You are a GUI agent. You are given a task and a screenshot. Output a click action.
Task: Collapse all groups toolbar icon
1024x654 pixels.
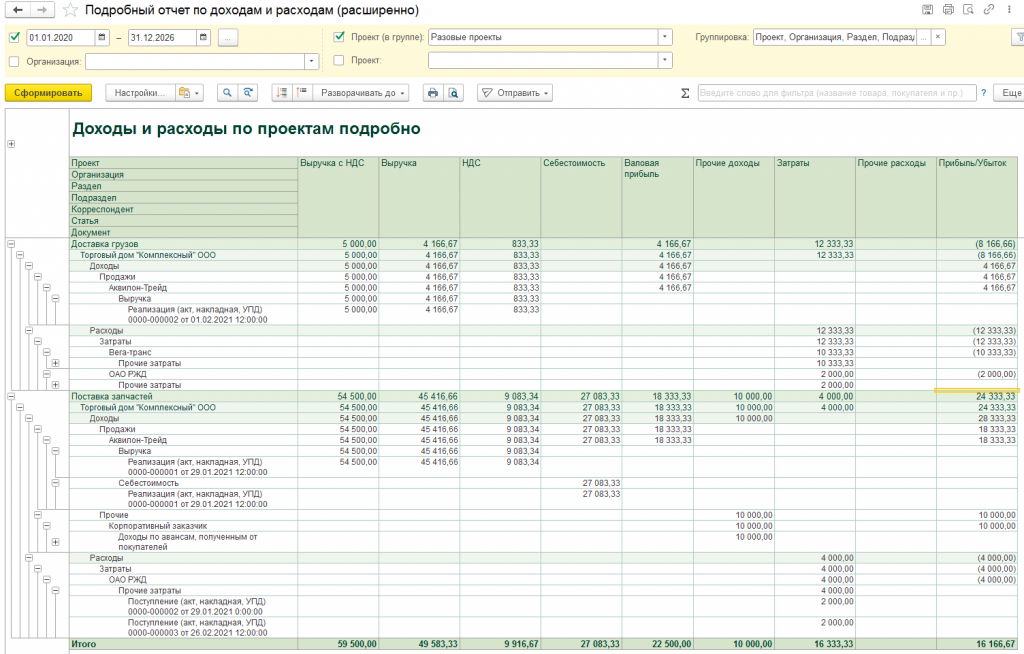[x=281, y=93]
